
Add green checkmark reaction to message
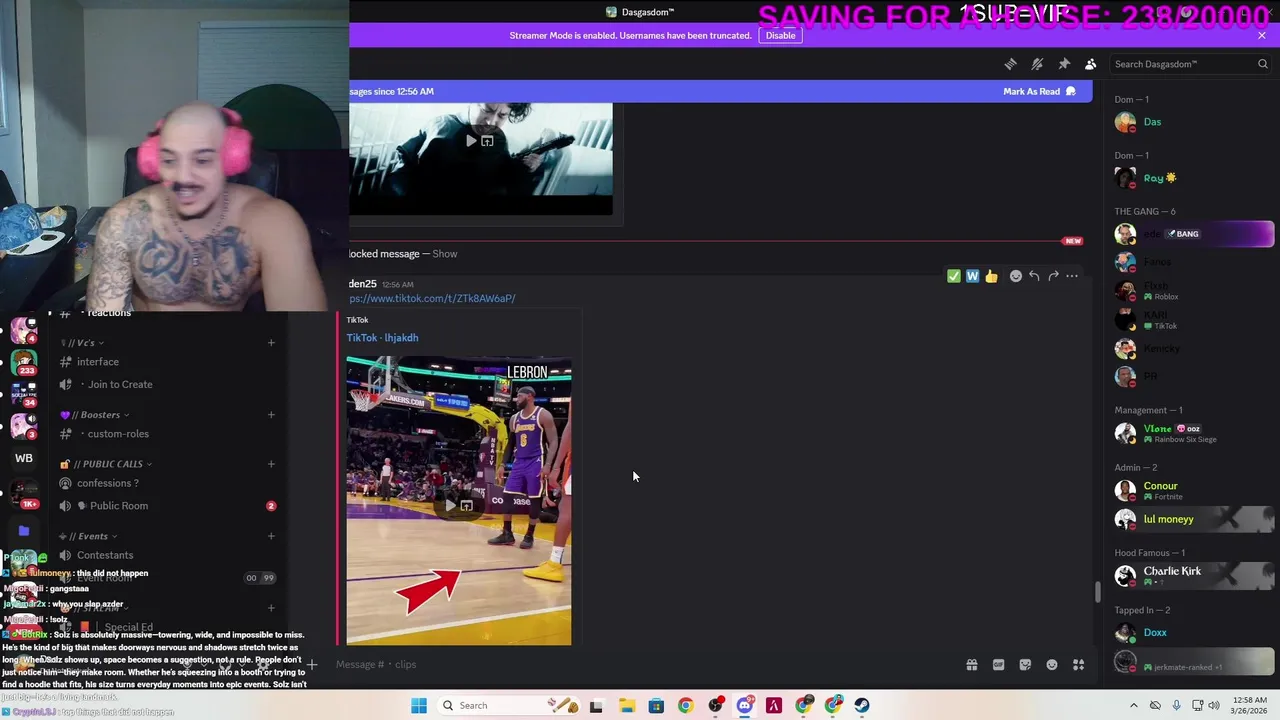(954, 276)
